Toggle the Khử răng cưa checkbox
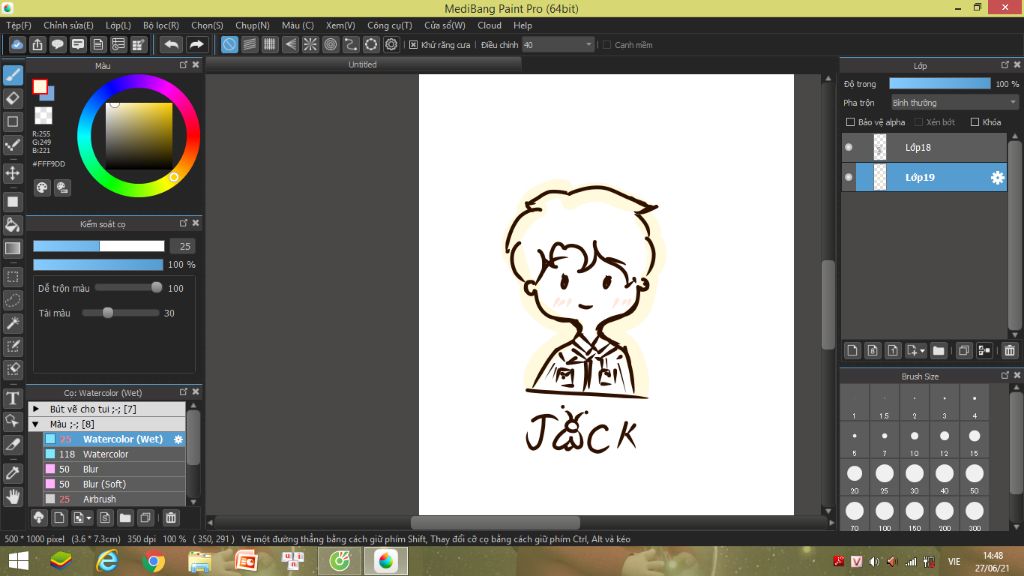 pos(413,44)
